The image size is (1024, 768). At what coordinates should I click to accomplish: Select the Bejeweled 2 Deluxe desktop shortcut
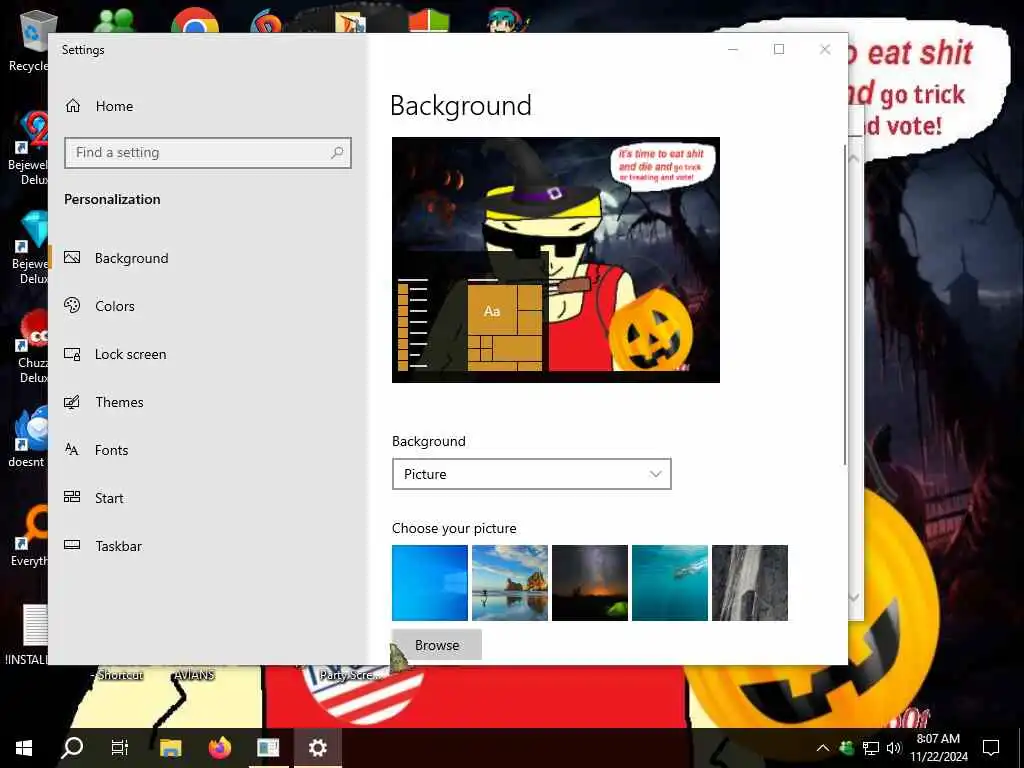tap(26, 148)
